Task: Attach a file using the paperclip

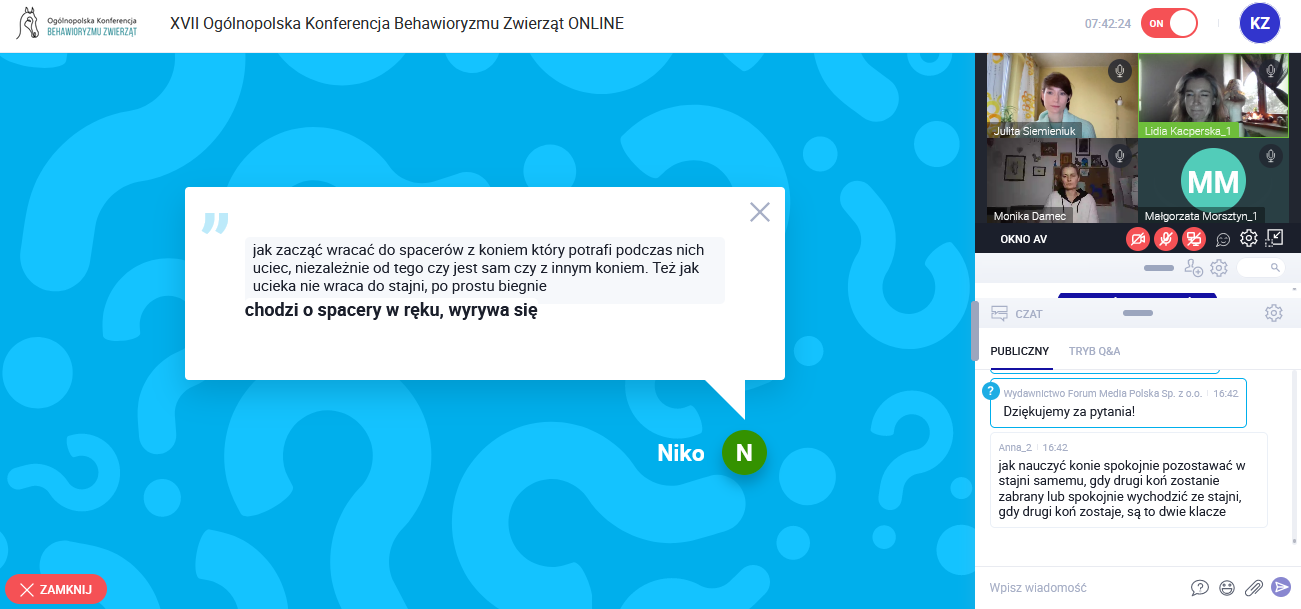Action: click(x=1253, y=588)
